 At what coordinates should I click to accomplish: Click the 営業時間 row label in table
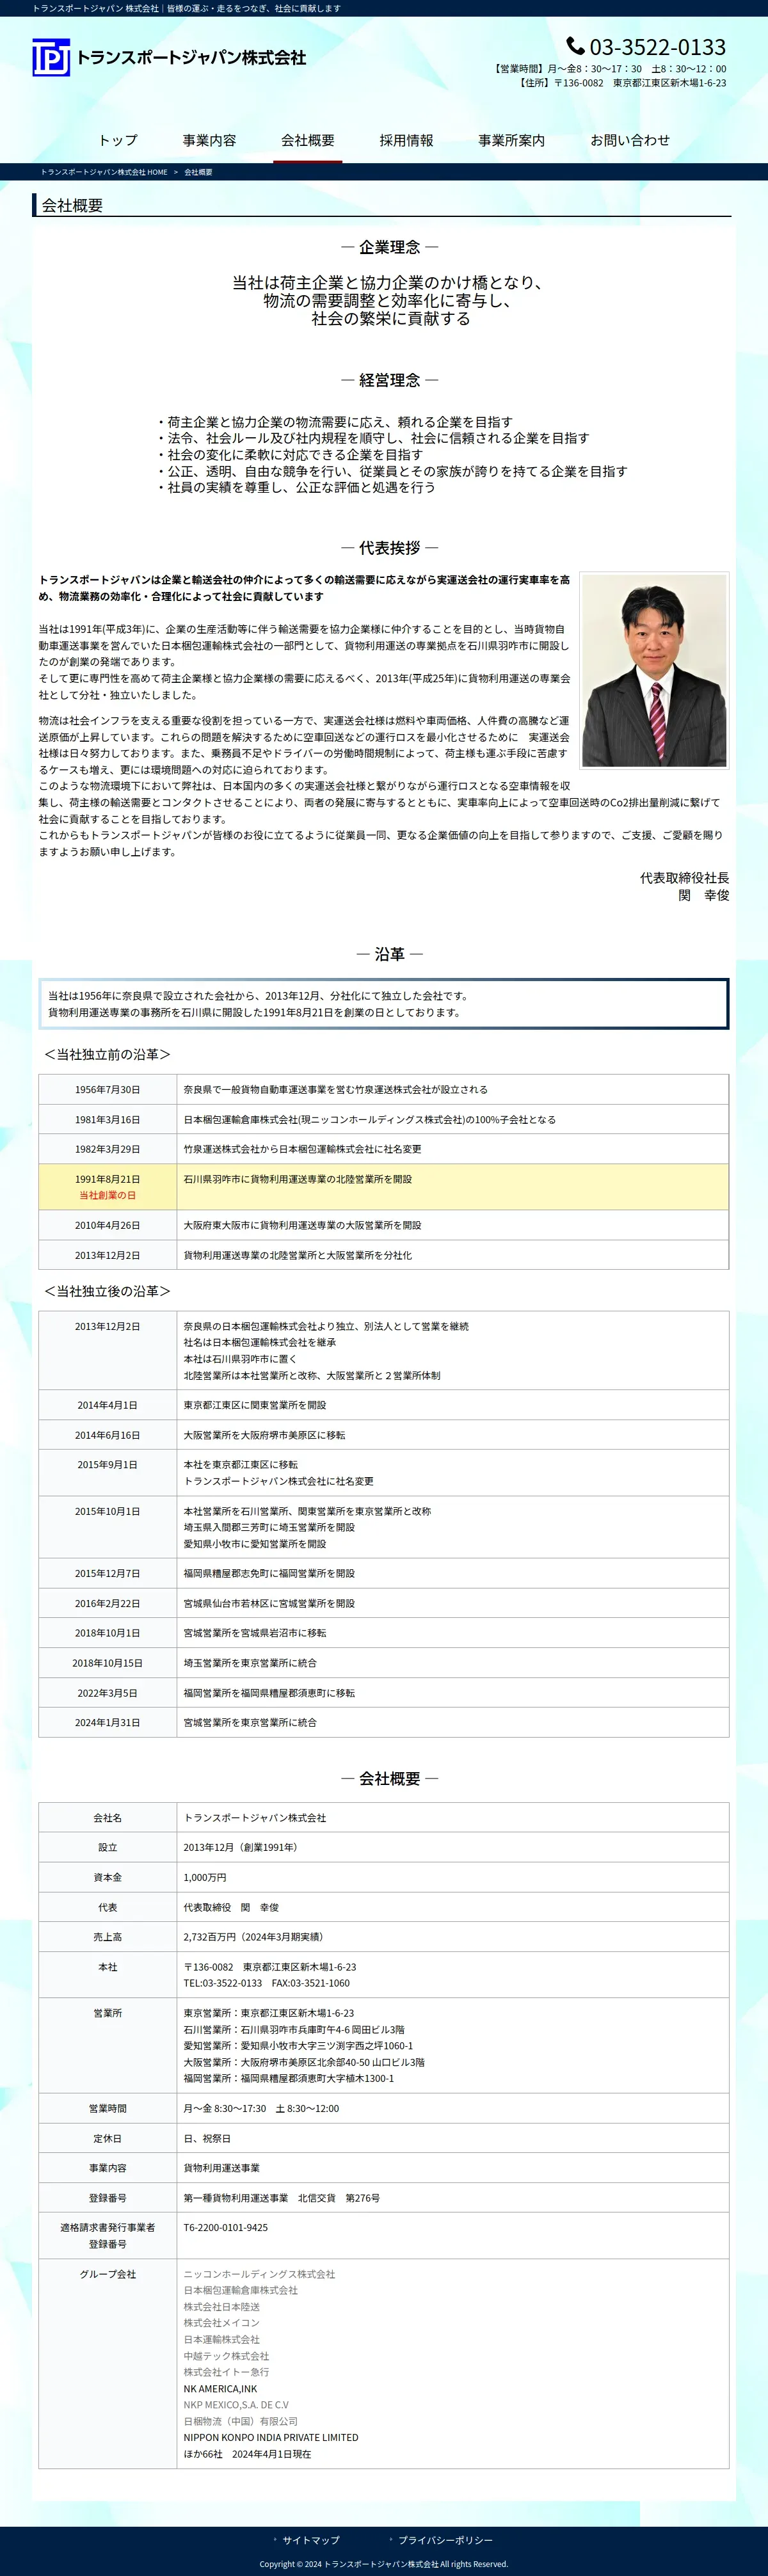(107, 2108)
